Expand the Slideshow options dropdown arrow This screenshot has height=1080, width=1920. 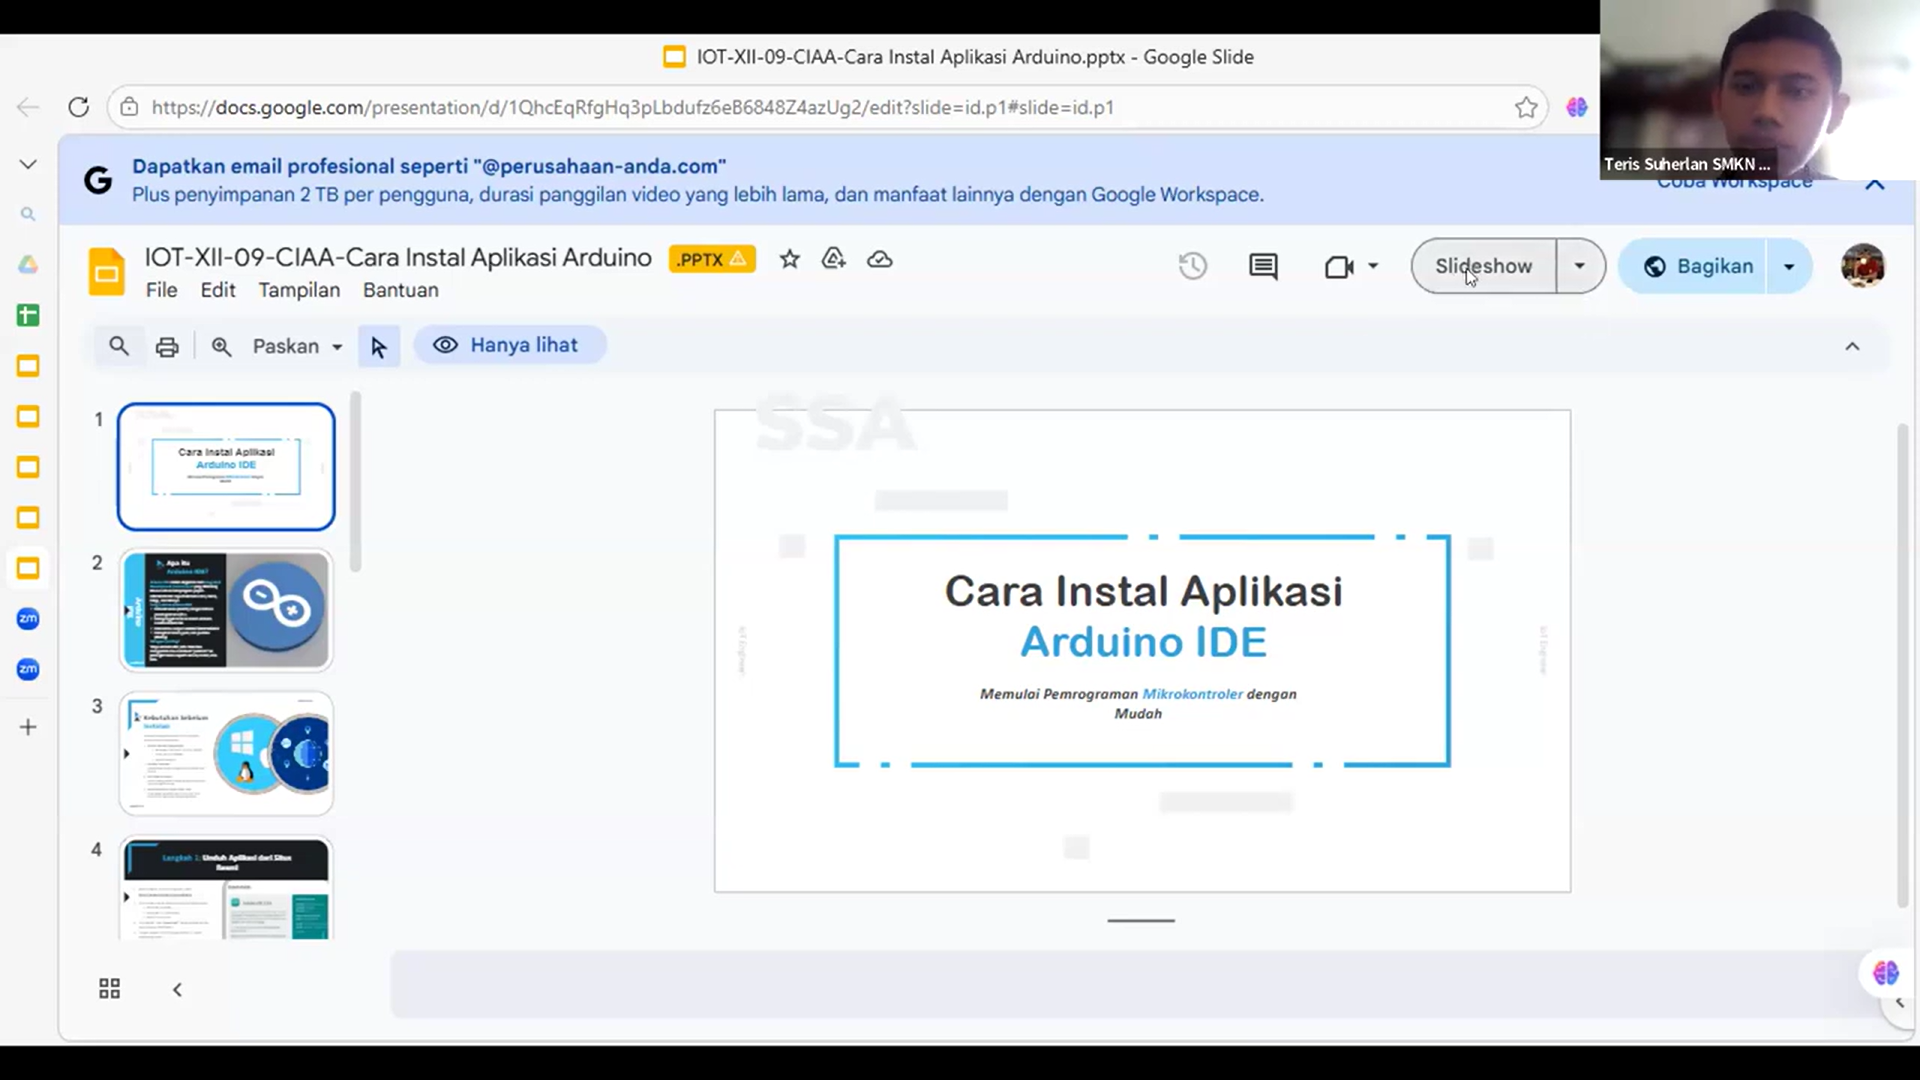[x=1580, y=266]
